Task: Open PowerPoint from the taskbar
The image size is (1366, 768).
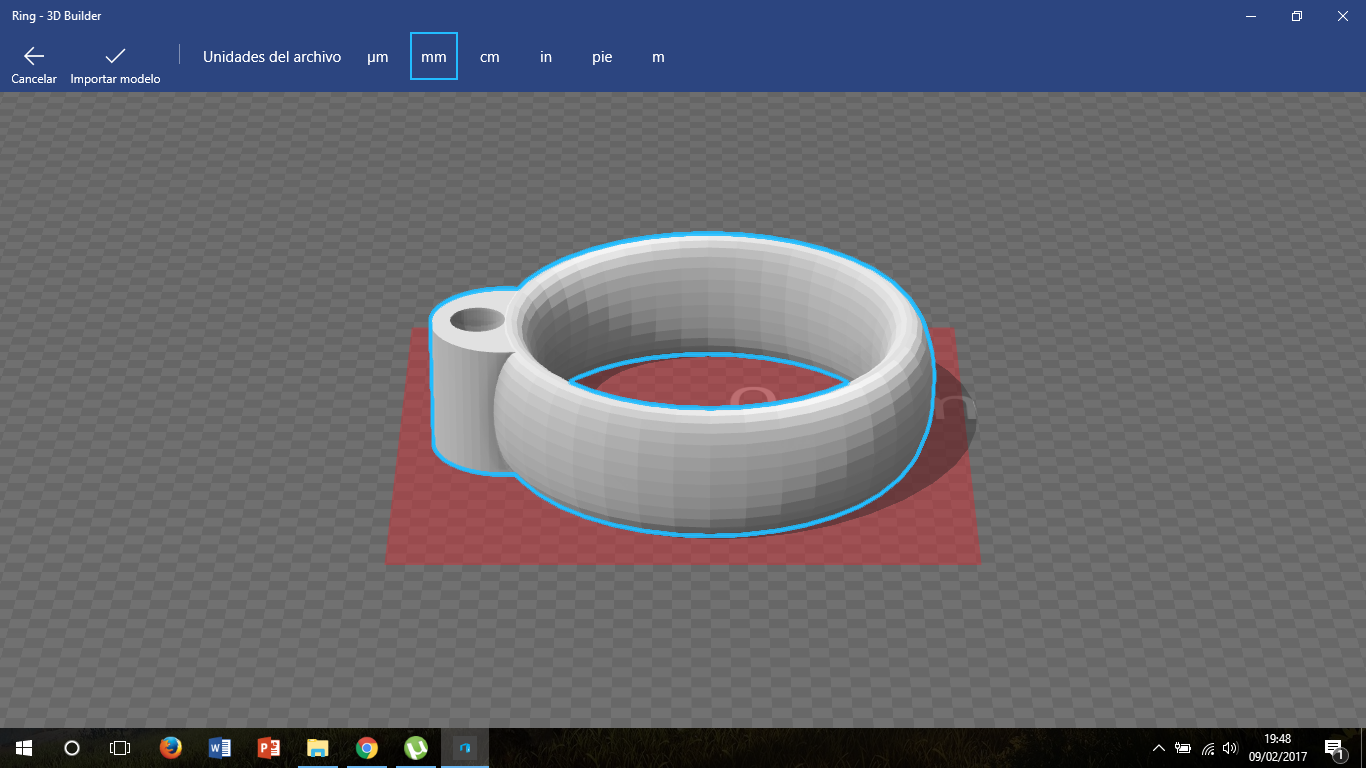Action: (268, 748)
